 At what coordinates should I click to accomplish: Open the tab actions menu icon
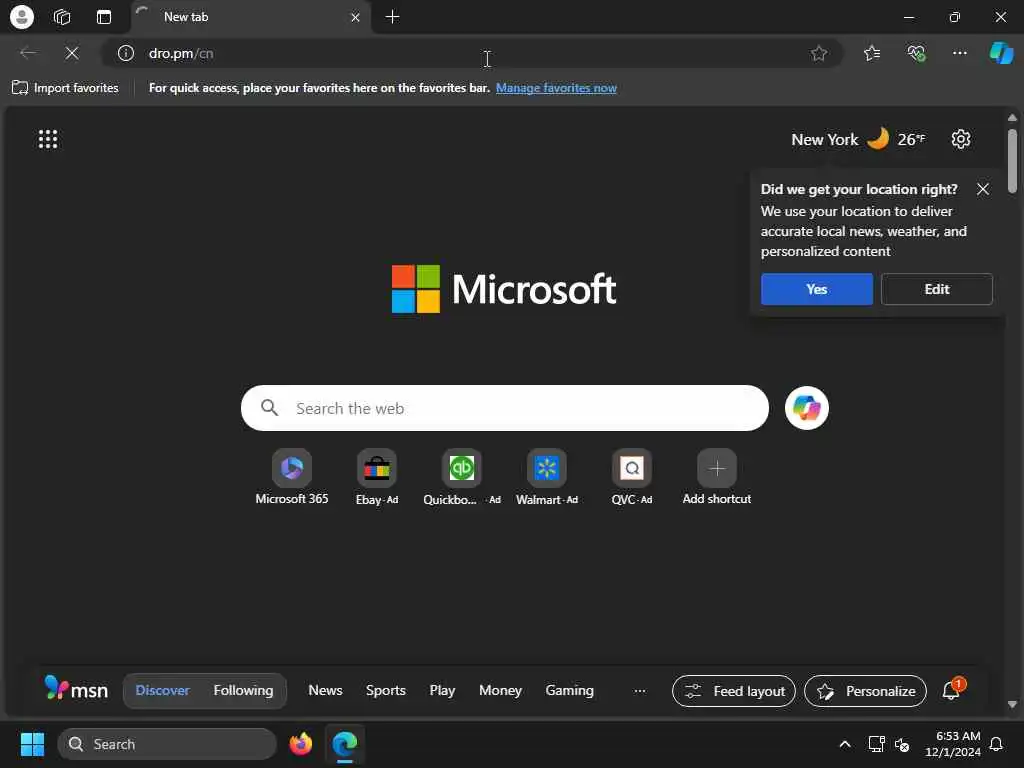click(x=104, y=17)
